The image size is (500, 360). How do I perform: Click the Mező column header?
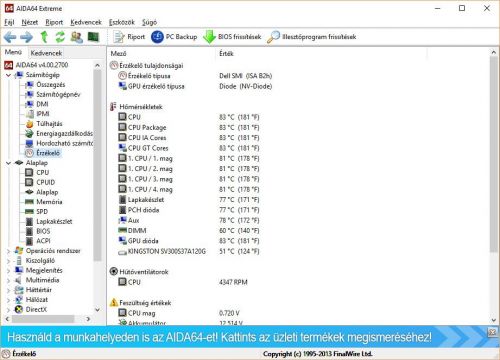click(118, 54)
